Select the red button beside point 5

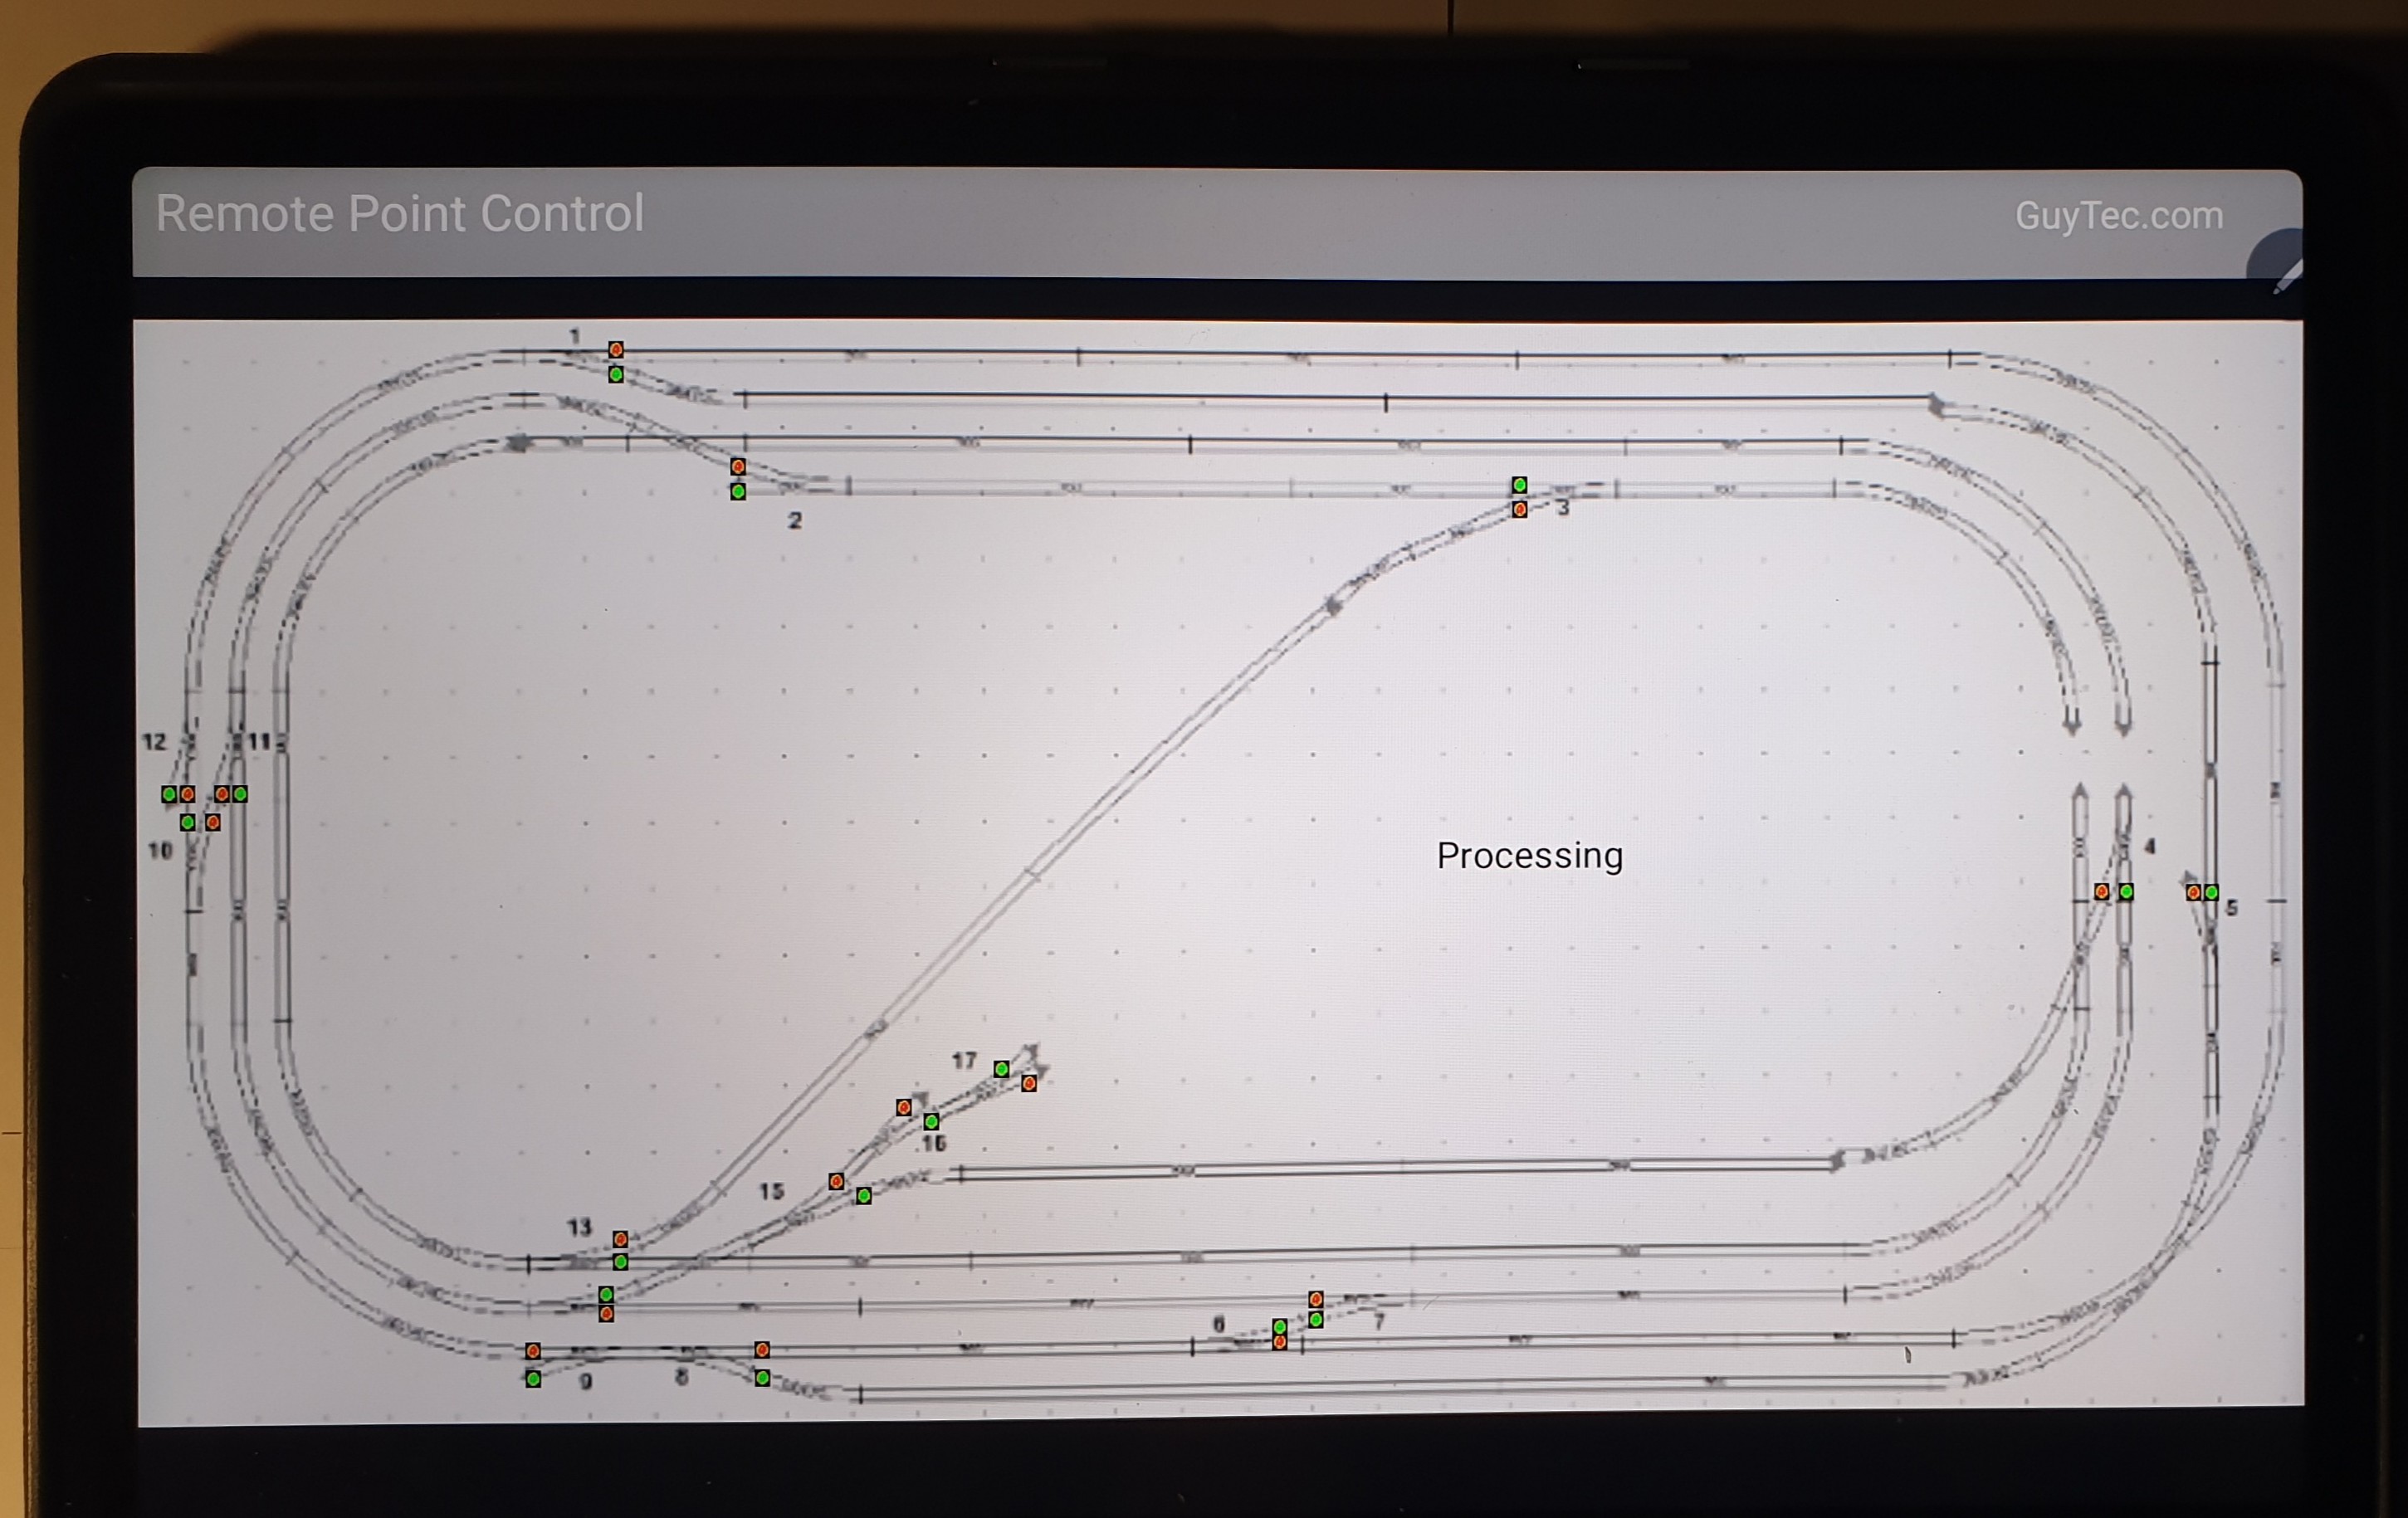[x=2193, y=892]
